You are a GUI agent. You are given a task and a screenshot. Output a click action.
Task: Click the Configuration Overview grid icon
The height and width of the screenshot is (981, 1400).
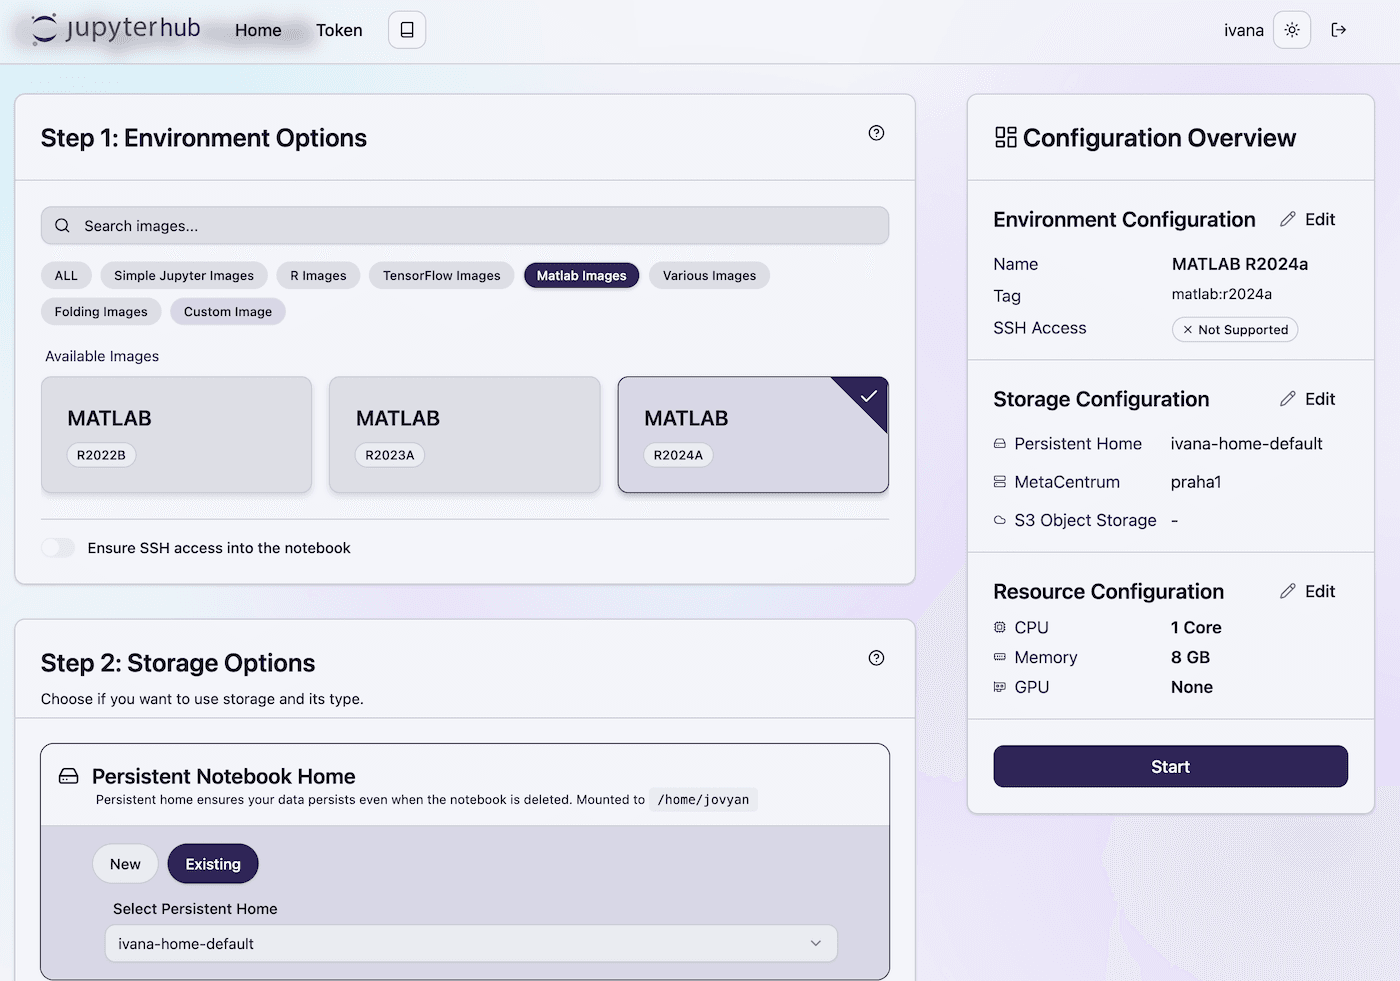[1006, 138]
